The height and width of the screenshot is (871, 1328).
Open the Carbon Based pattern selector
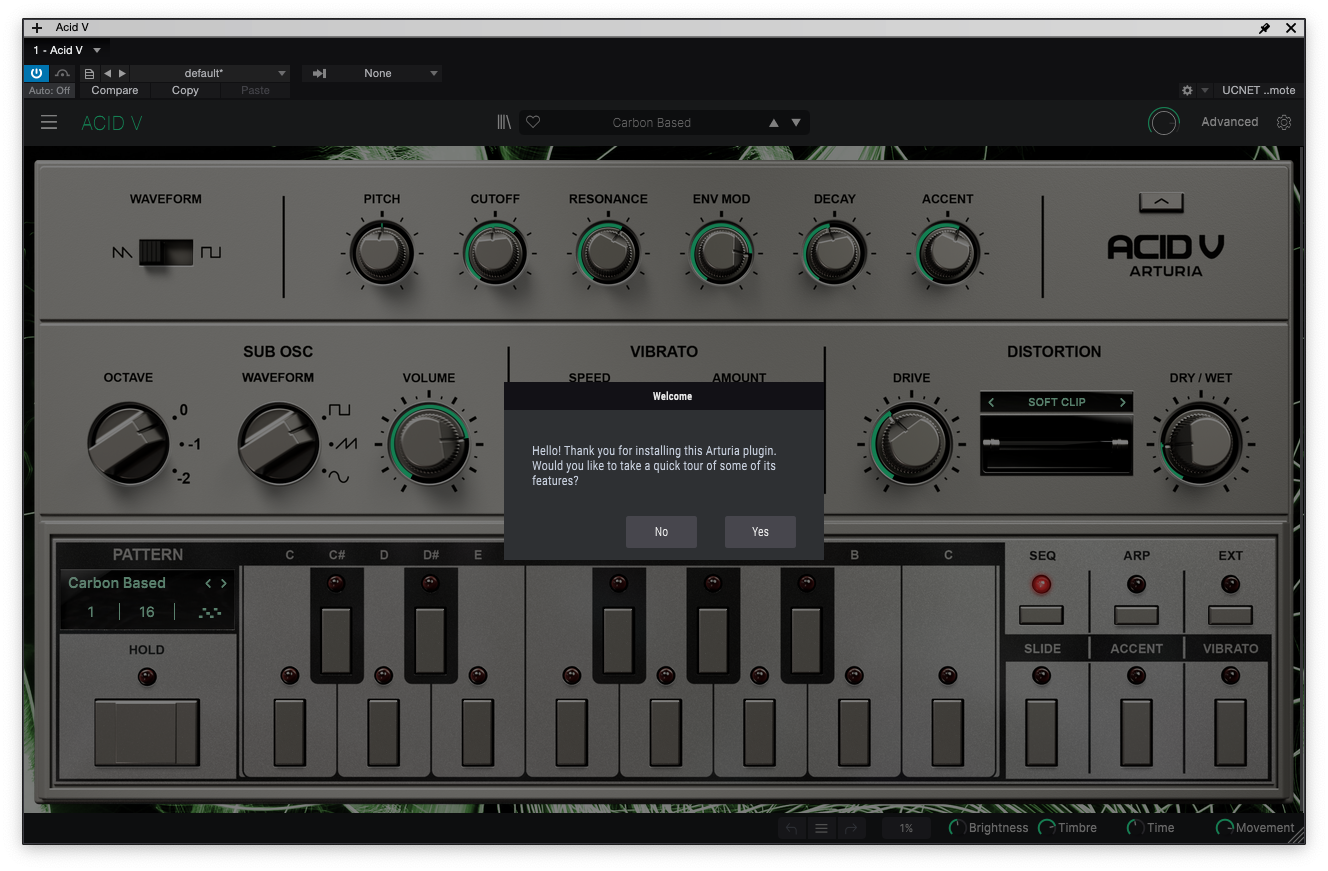(x=117, y=583)
